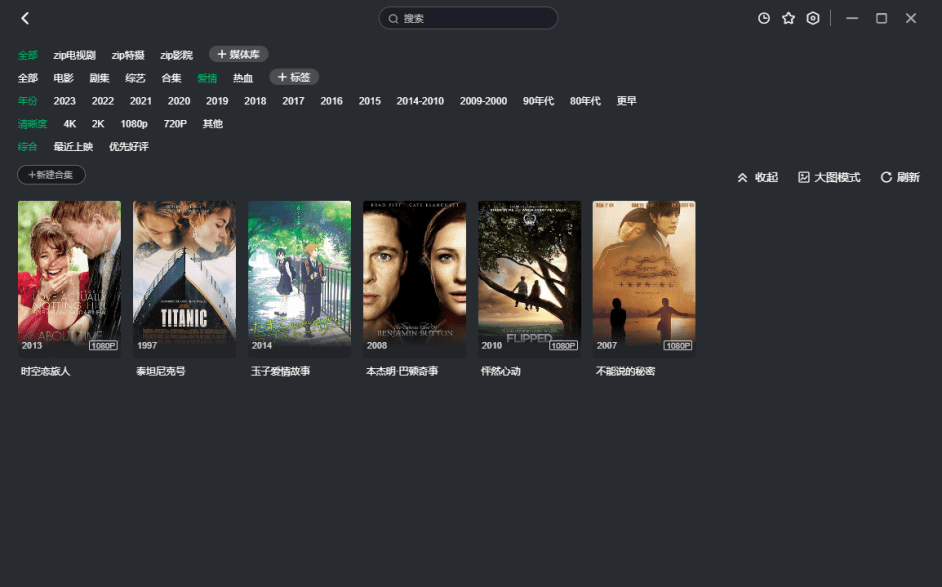Switch to 大图模式 large image view
Image resolution: width=942 pixels, height=587 pixels.
tap(829, 177)
